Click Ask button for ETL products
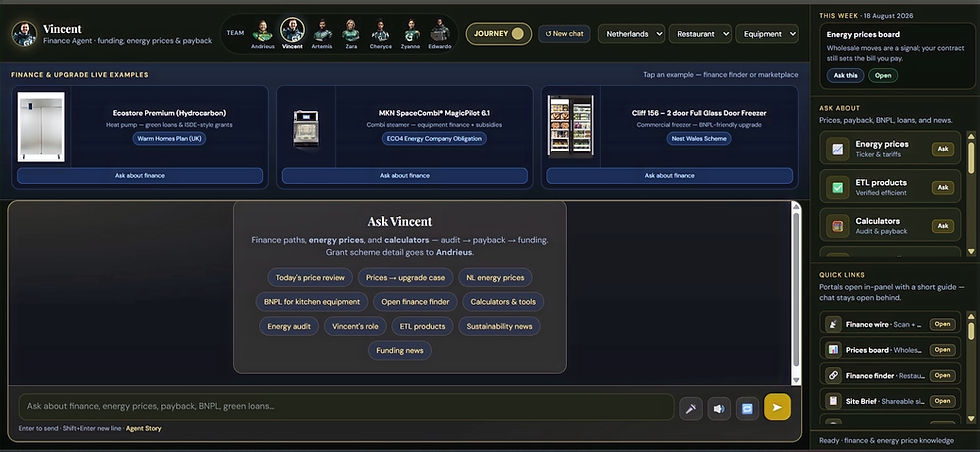 pyautogui.click(x=943, y=188)
